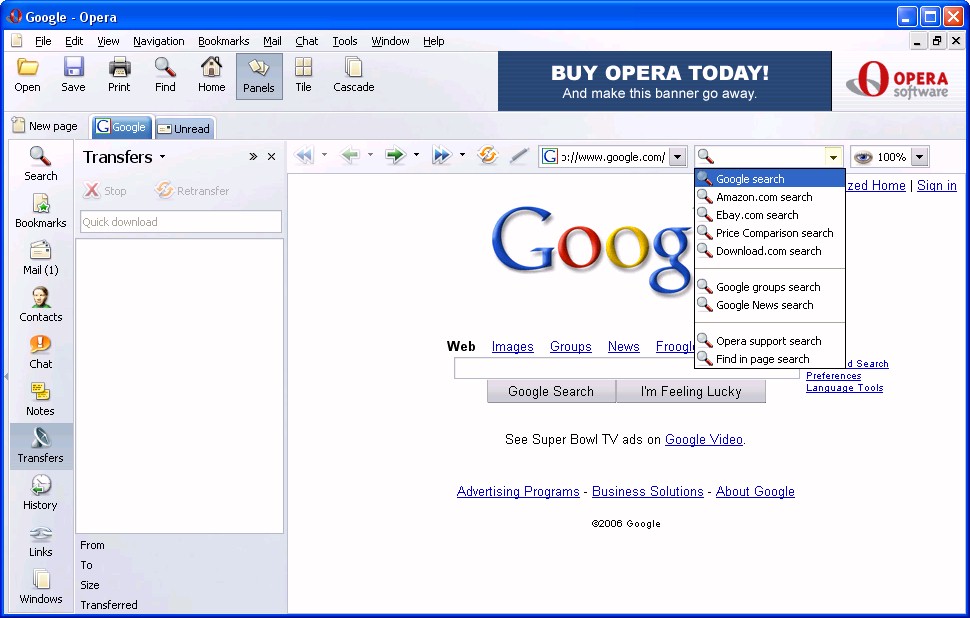970x618 pixels.
Task: Expand the address bar dropdown
Action: click(x=677, y=157)
